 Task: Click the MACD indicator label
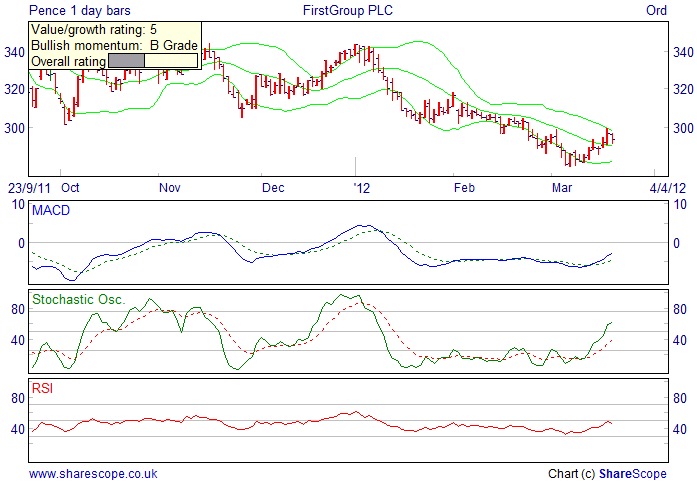pos(51,210)
